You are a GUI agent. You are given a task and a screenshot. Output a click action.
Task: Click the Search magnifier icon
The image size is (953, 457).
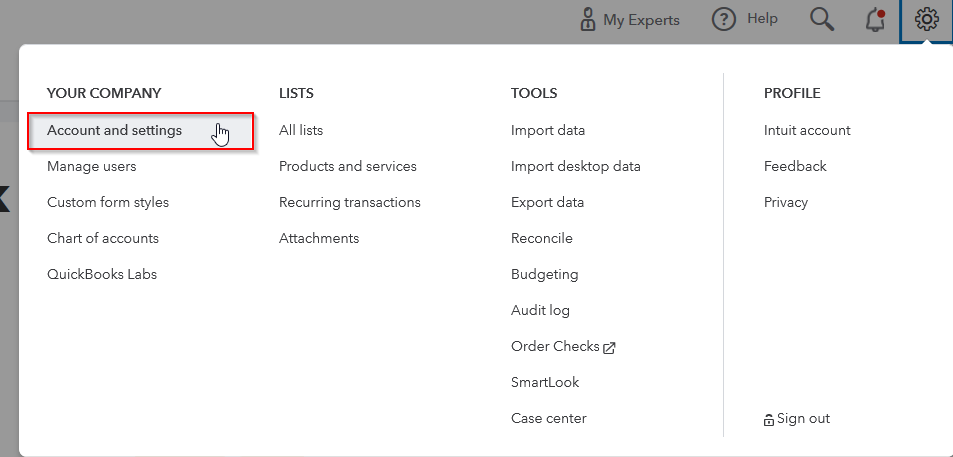[822, 20]
